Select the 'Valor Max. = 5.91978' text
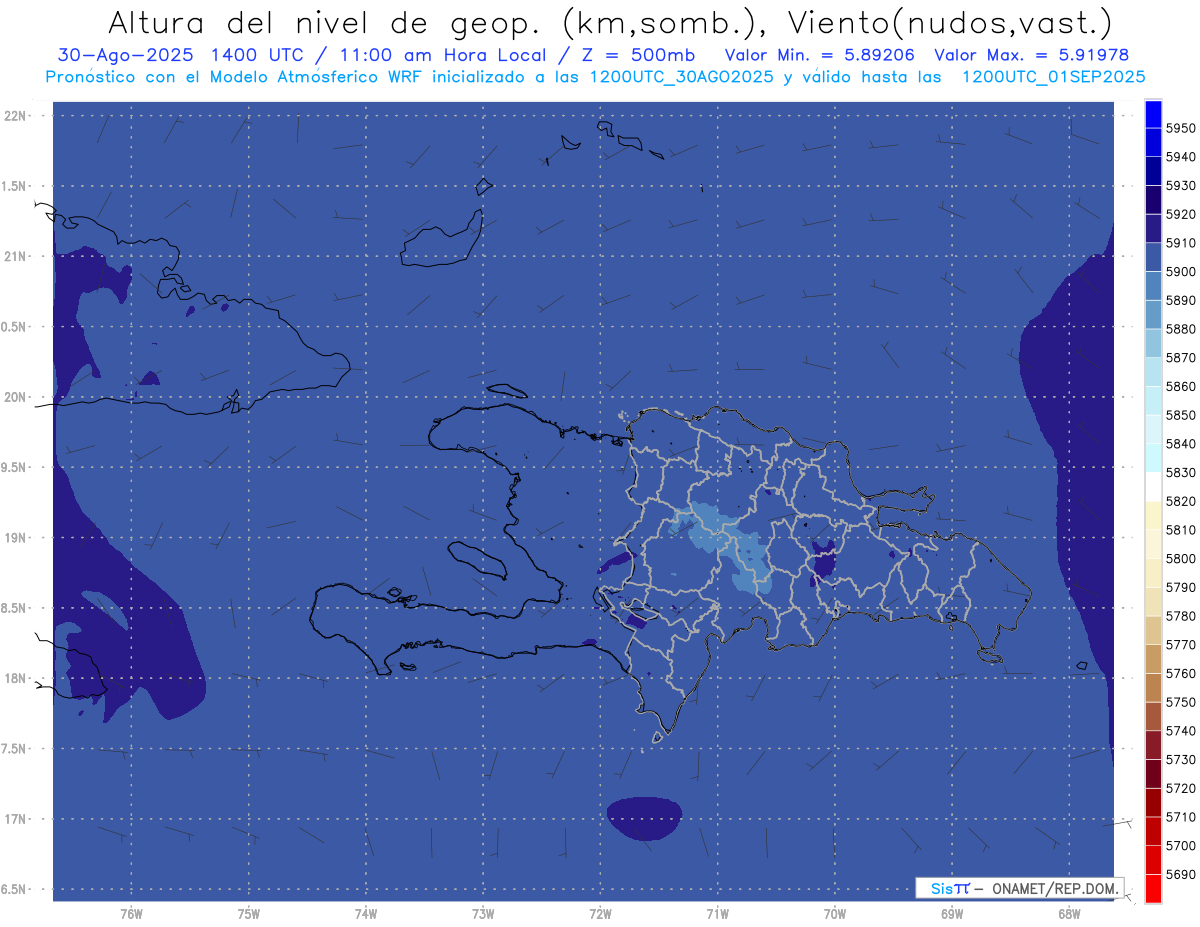The height and width of the screenshot is (927, 1200). pos(1031,55)
